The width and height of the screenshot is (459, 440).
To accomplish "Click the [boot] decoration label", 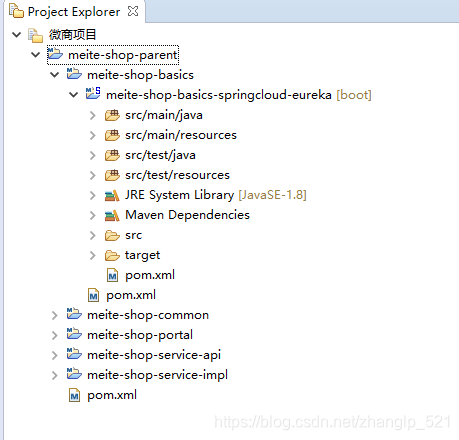I will [x=354, y=95].
